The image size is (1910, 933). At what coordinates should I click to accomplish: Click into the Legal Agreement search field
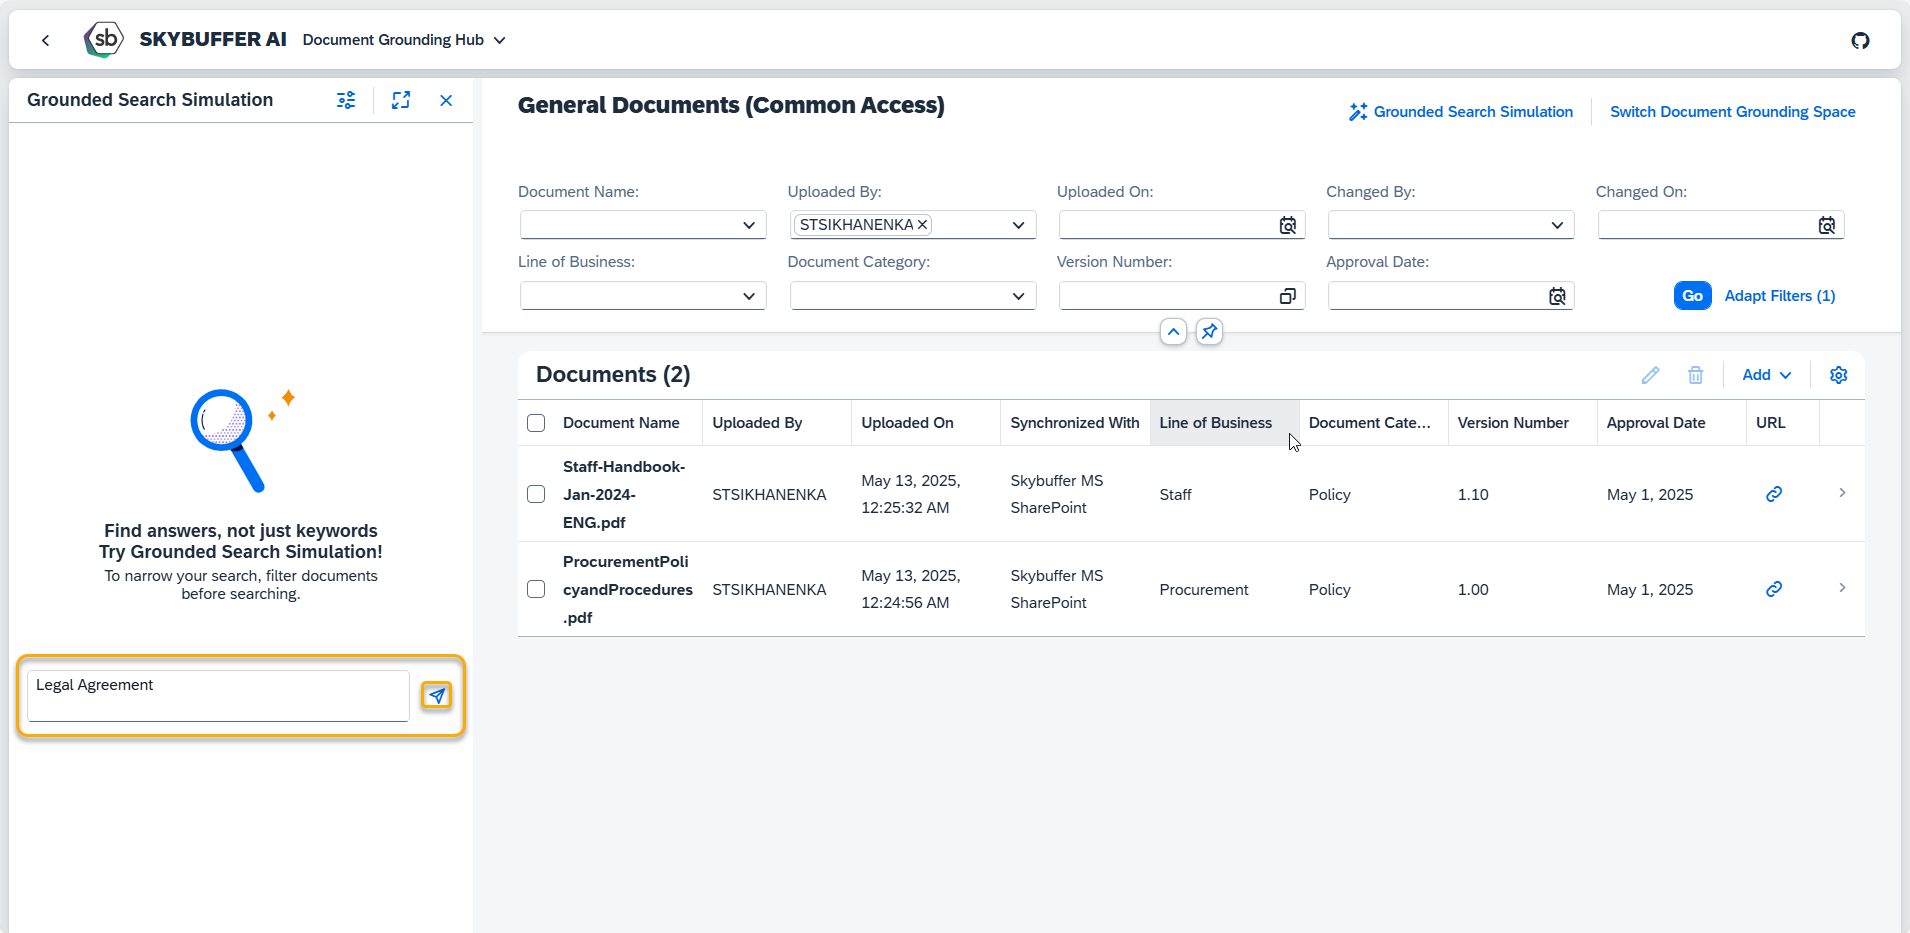[218, 695]
